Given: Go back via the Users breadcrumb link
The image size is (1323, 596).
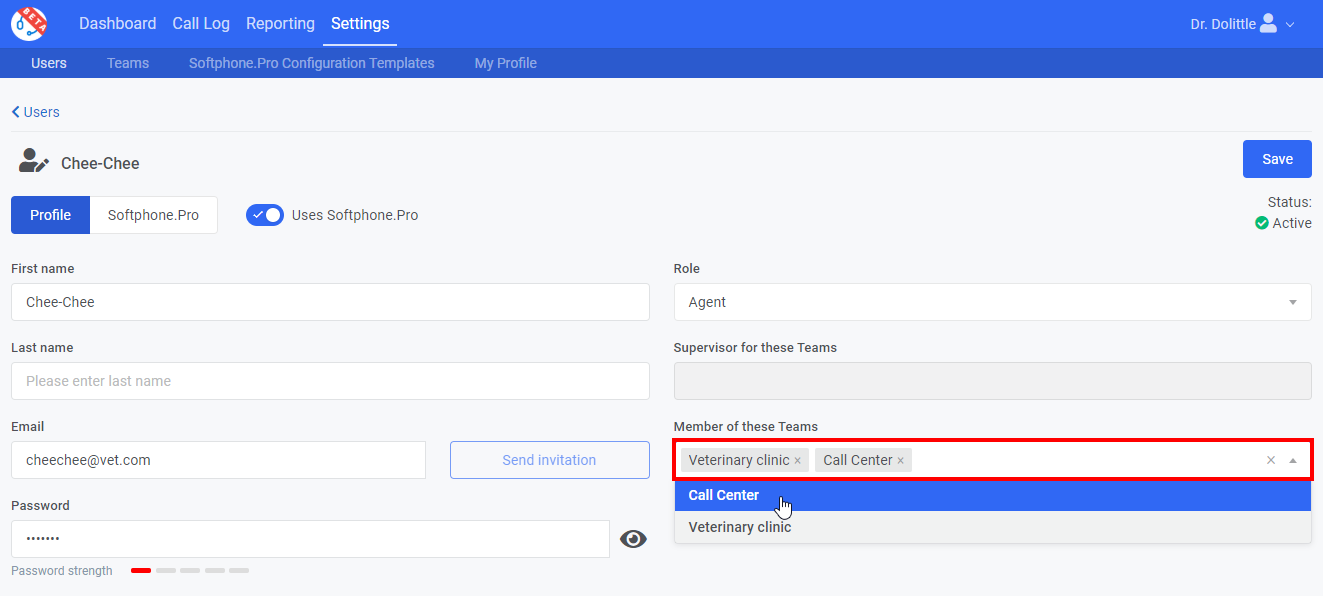Looking at the screenshot, I should [36, 112].
